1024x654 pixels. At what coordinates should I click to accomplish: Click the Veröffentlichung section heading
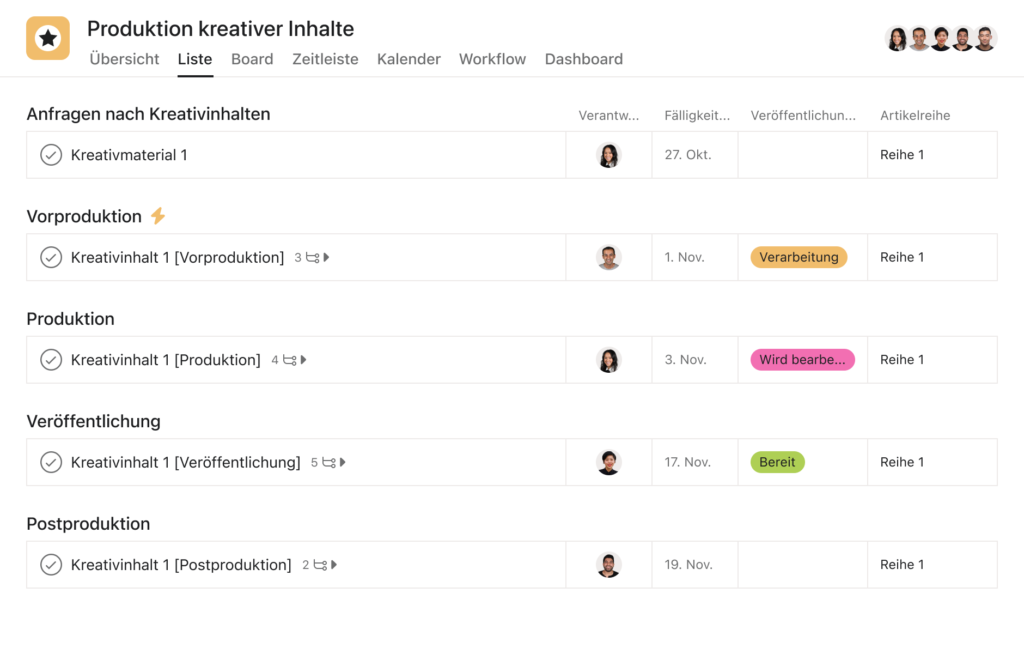point(93,421)
